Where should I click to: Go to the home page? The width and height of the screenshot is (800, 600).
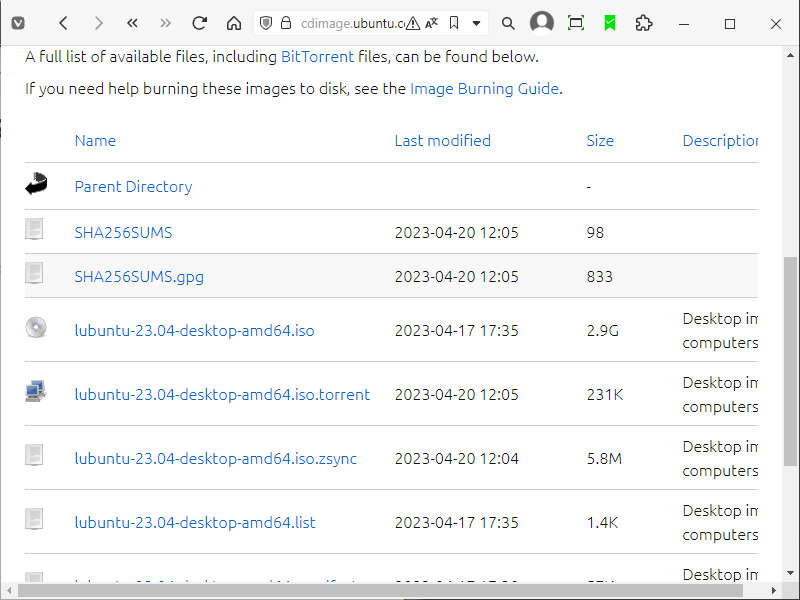tap(234, 23)
